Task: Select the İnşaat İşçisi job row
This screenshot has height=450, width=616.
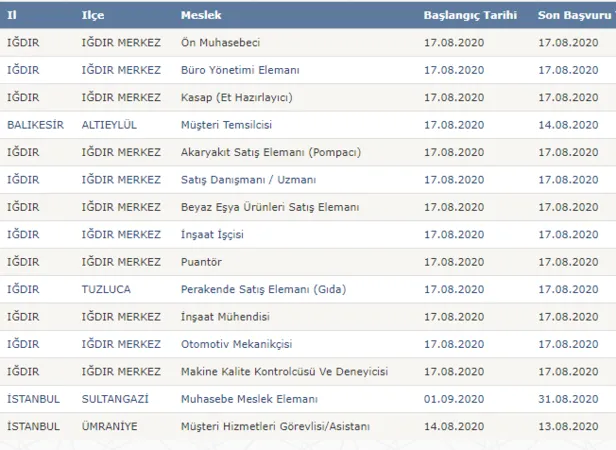Action: (x=212, y=234)
